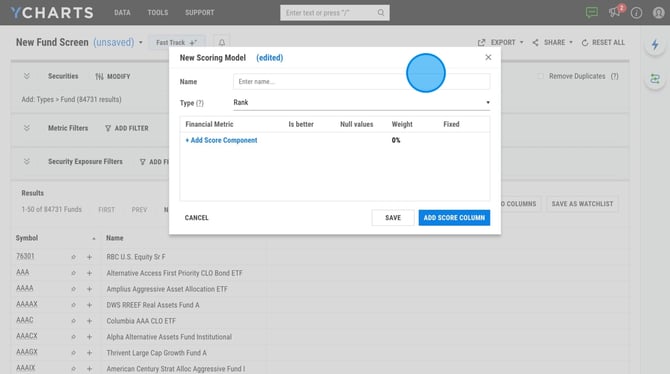Click plus icon for AAACX row
Viewport: 670px width, 374px height.
[89, 337]
